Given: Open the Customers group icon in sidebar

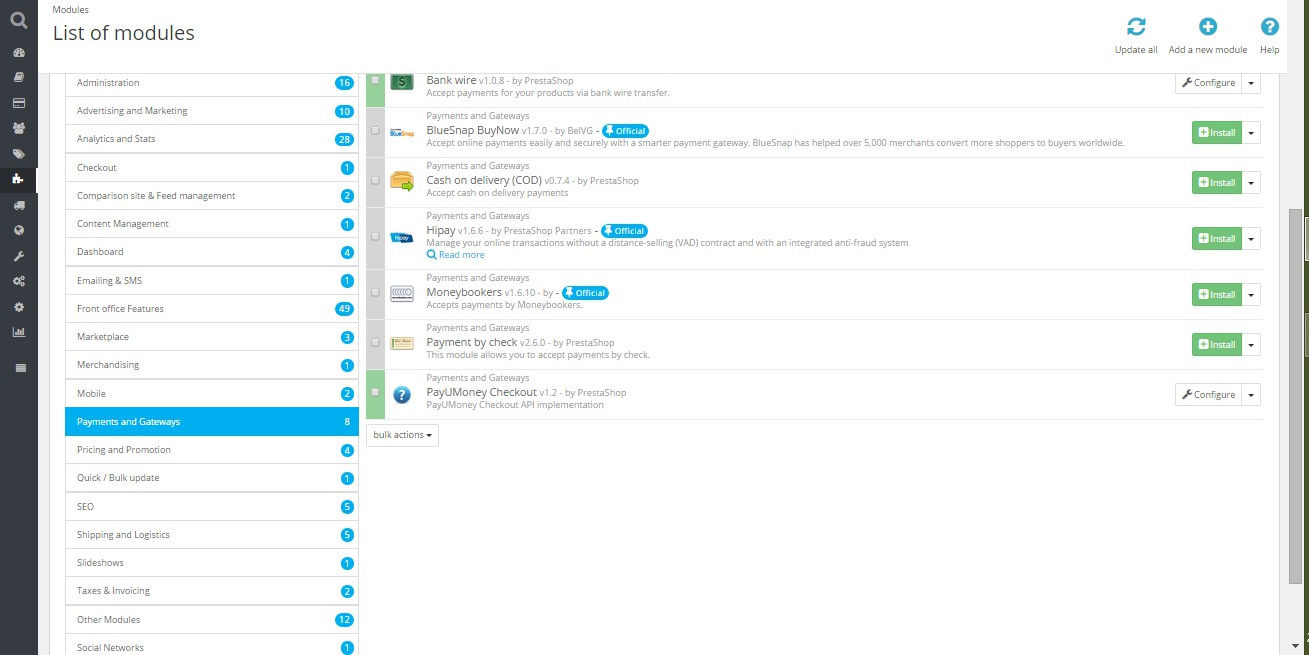Looking at the screenshot, I should pyautogui.click(x=18, y=128).
